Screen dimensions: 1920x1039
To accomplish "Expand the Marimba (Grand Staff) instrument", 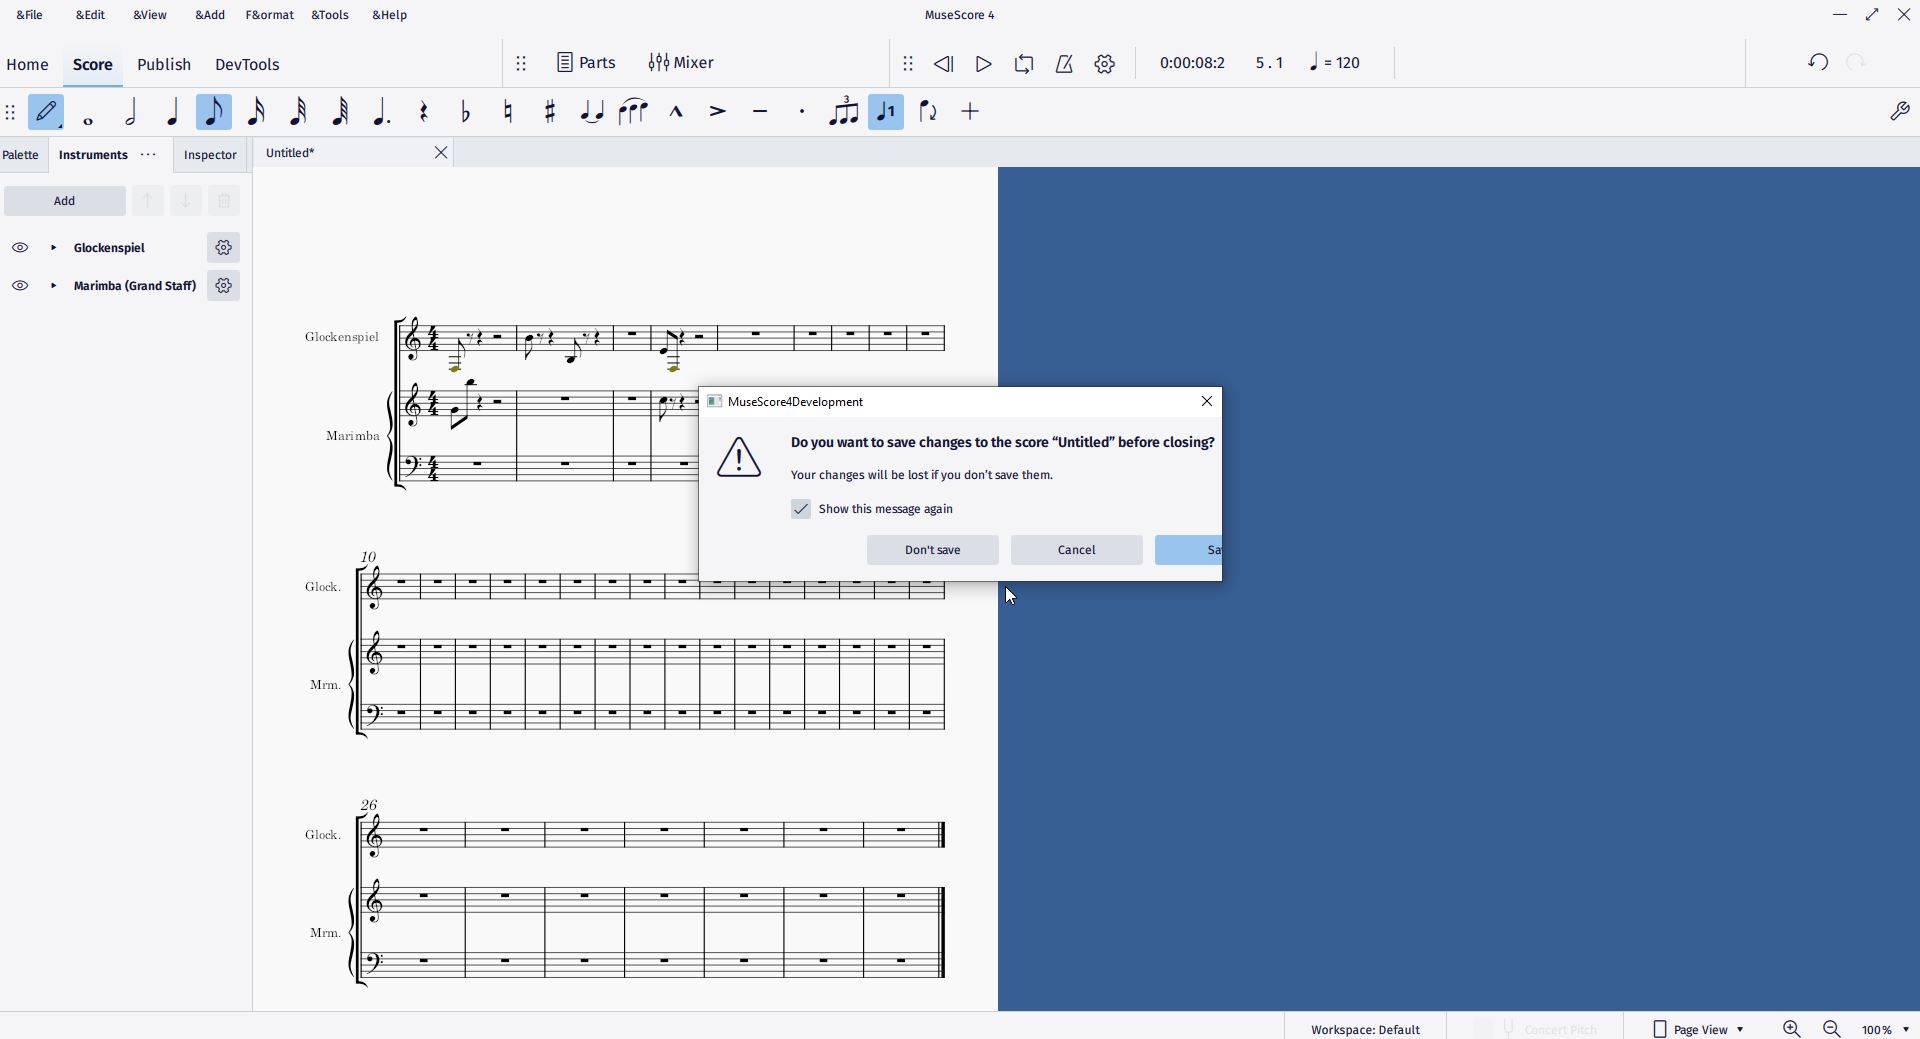I will 54,286.
